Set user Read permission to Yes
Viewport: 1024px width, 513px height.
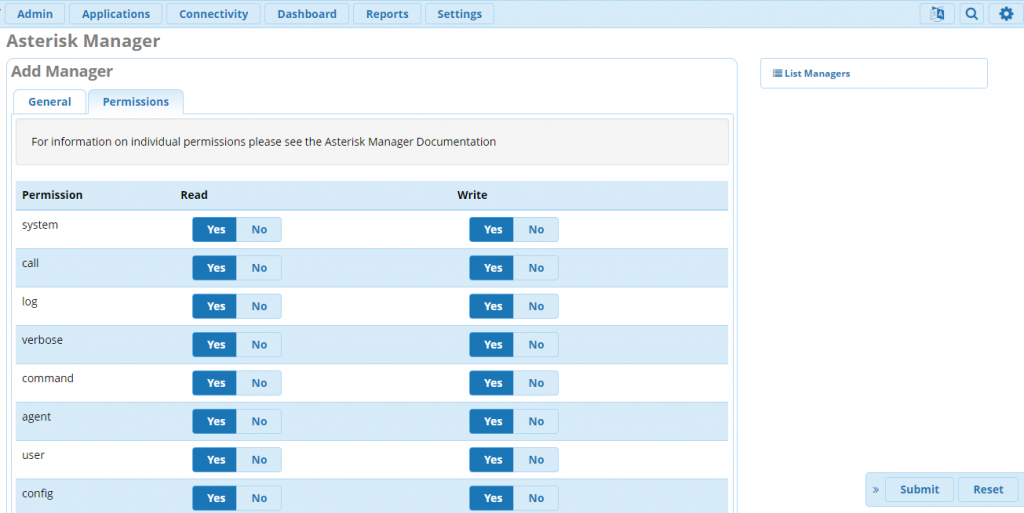(x=214, y=460)
